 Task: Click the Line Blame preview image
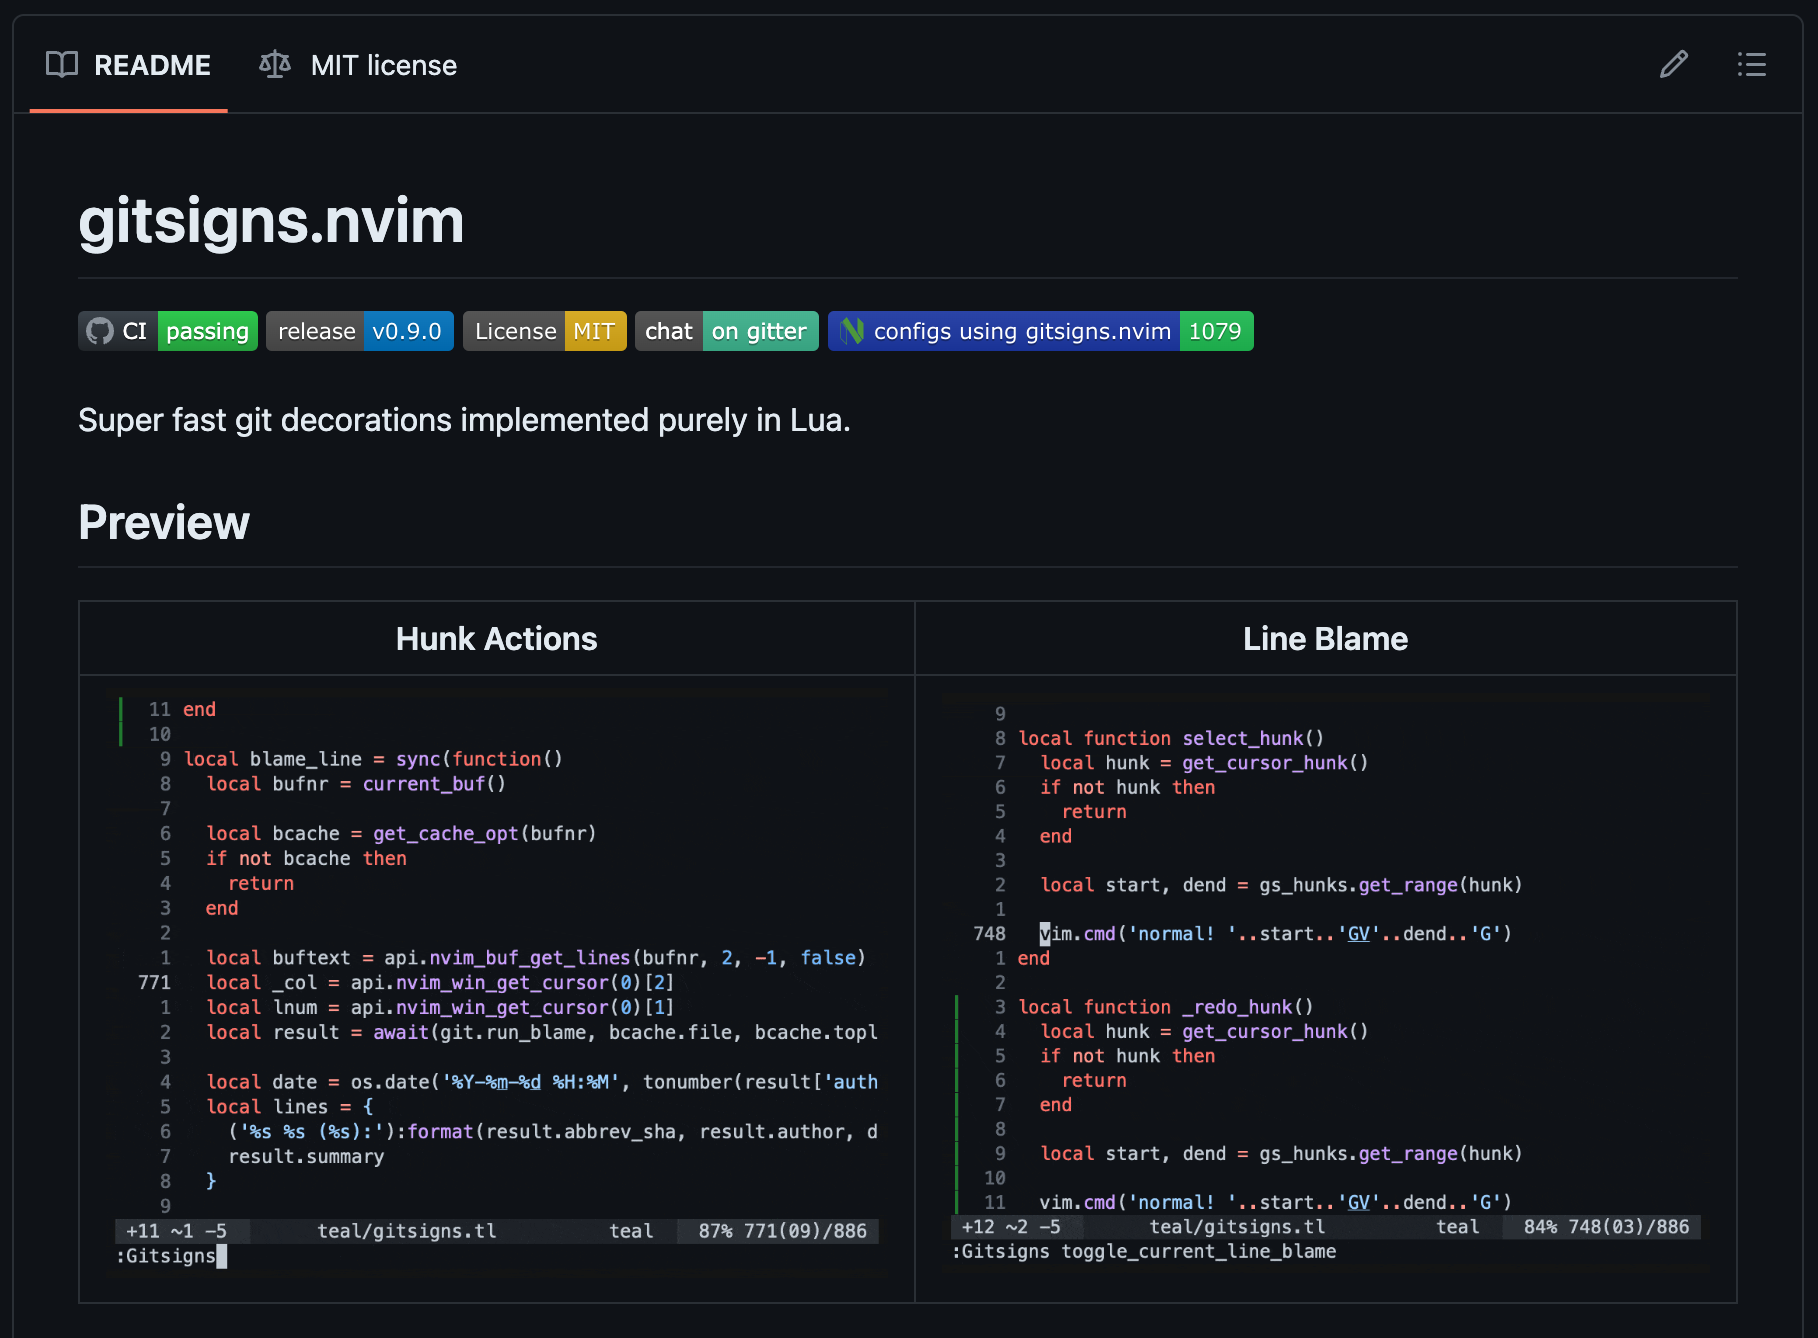(x=1325, y=982)
